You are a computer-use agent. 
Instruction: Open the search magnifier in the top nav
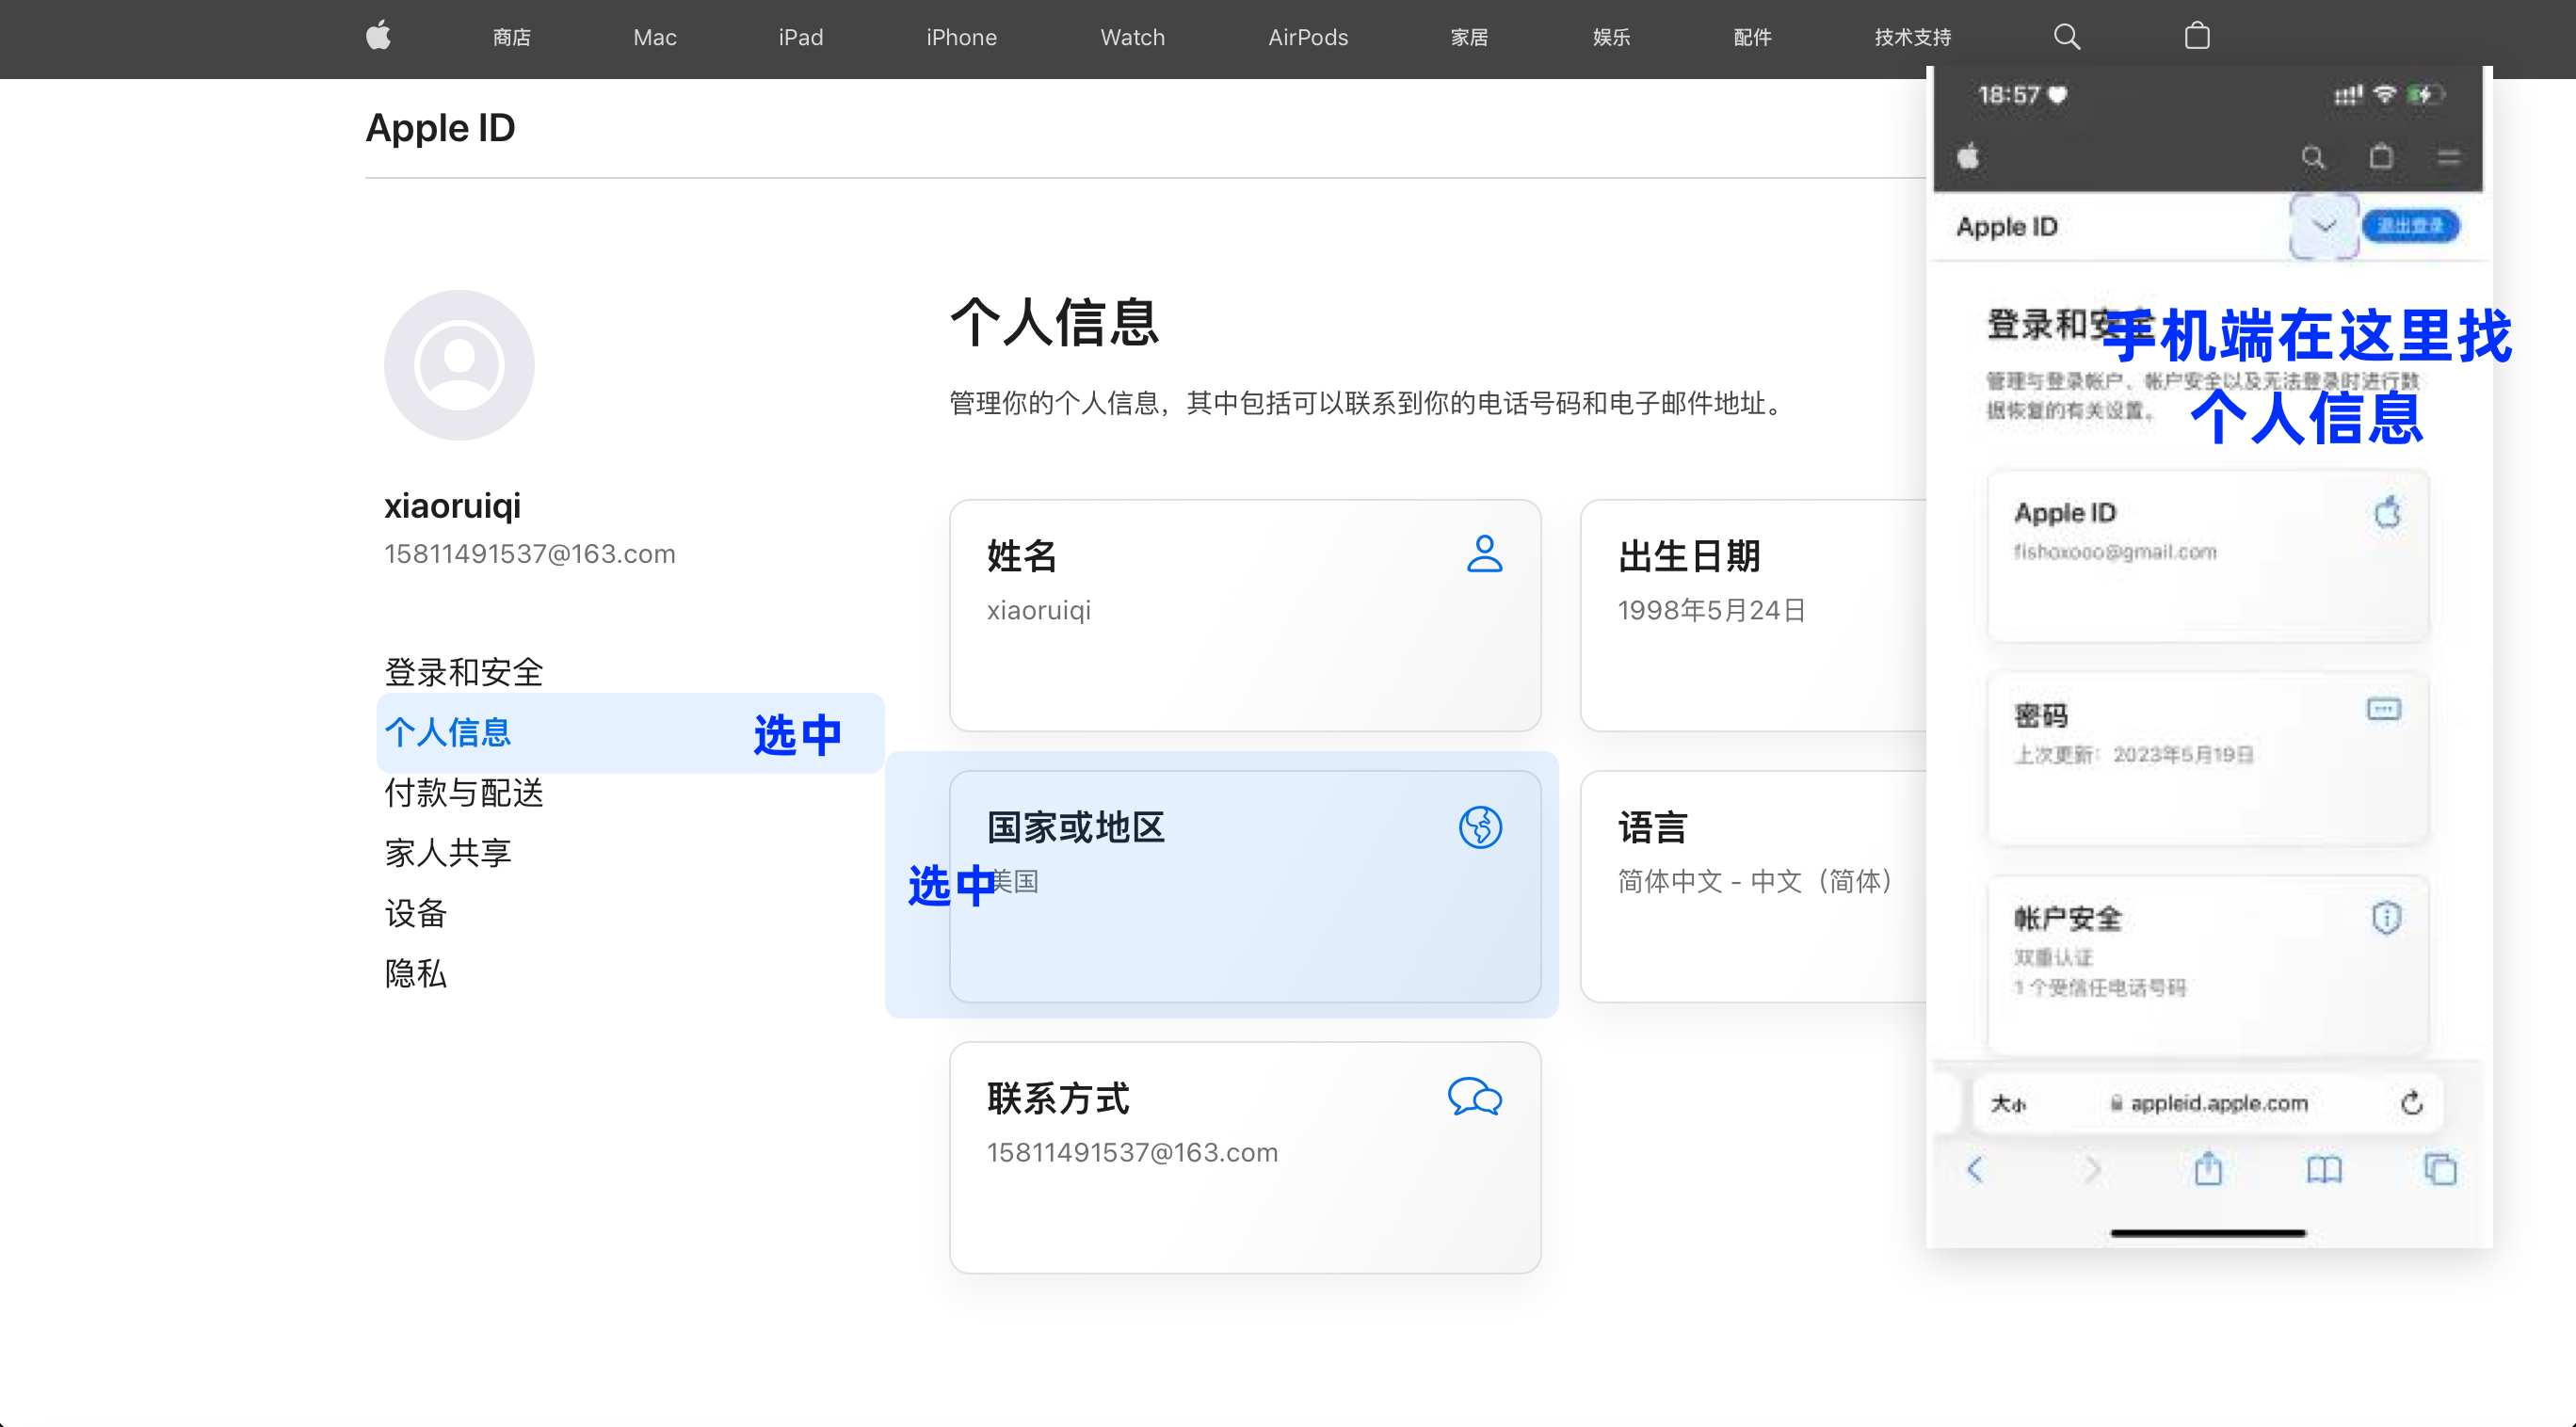pyautogui.click(x=2066, y=37)
